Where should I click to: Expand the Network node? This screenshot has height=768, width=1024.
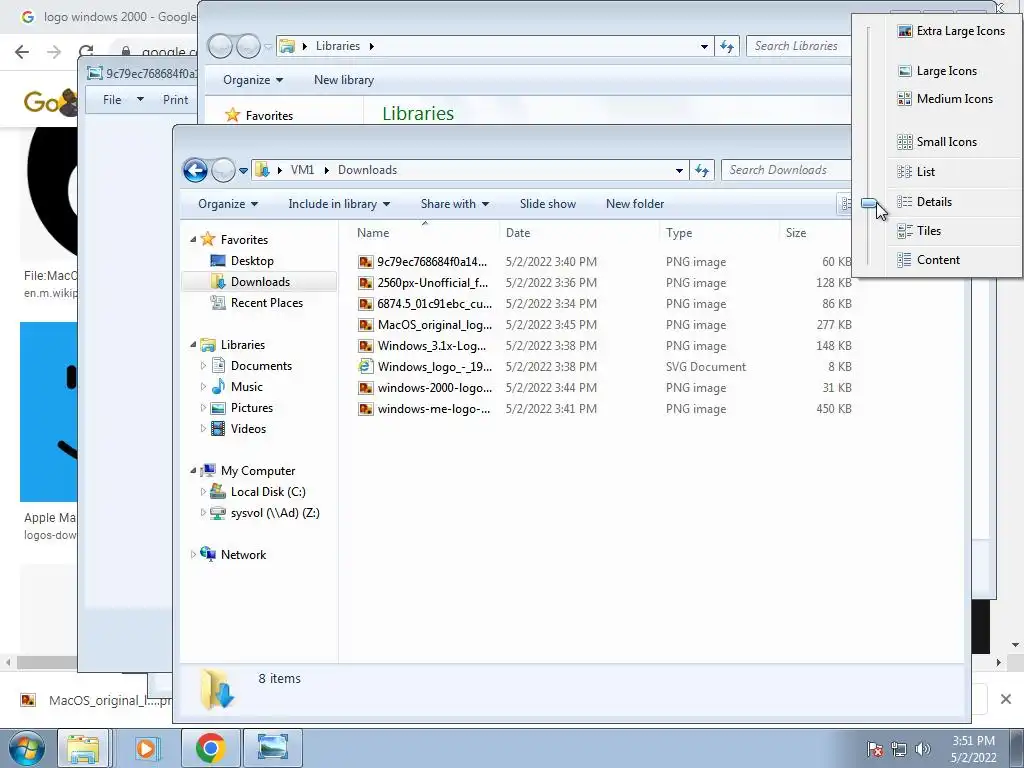[193, 554]
